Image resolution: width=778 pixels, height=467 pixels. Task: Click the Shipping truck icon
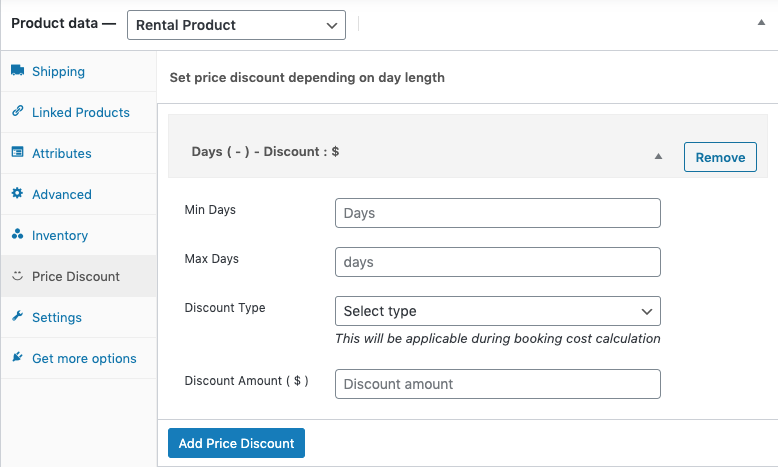click(x=18, y=71)
